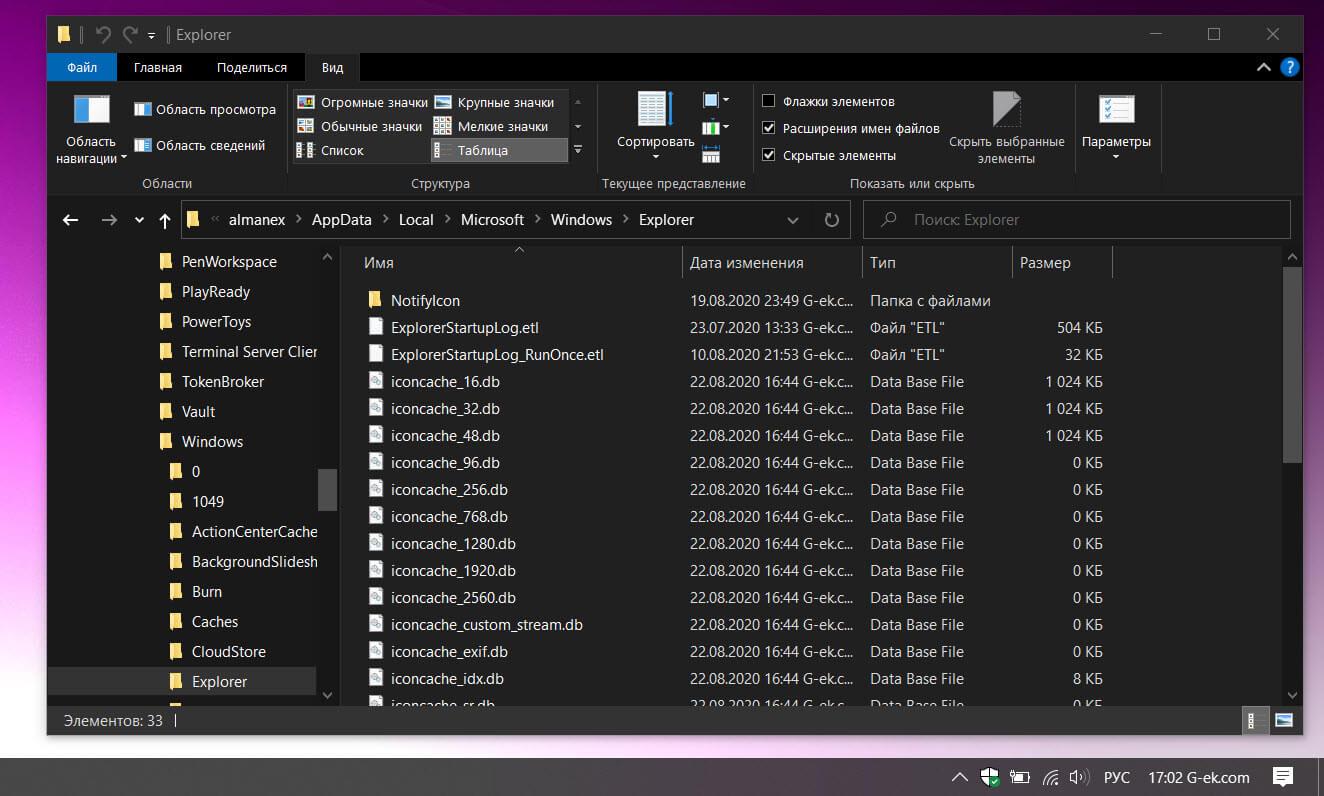
Task: Click the Поиск: Explorer search field
Action: [1077, 220]
